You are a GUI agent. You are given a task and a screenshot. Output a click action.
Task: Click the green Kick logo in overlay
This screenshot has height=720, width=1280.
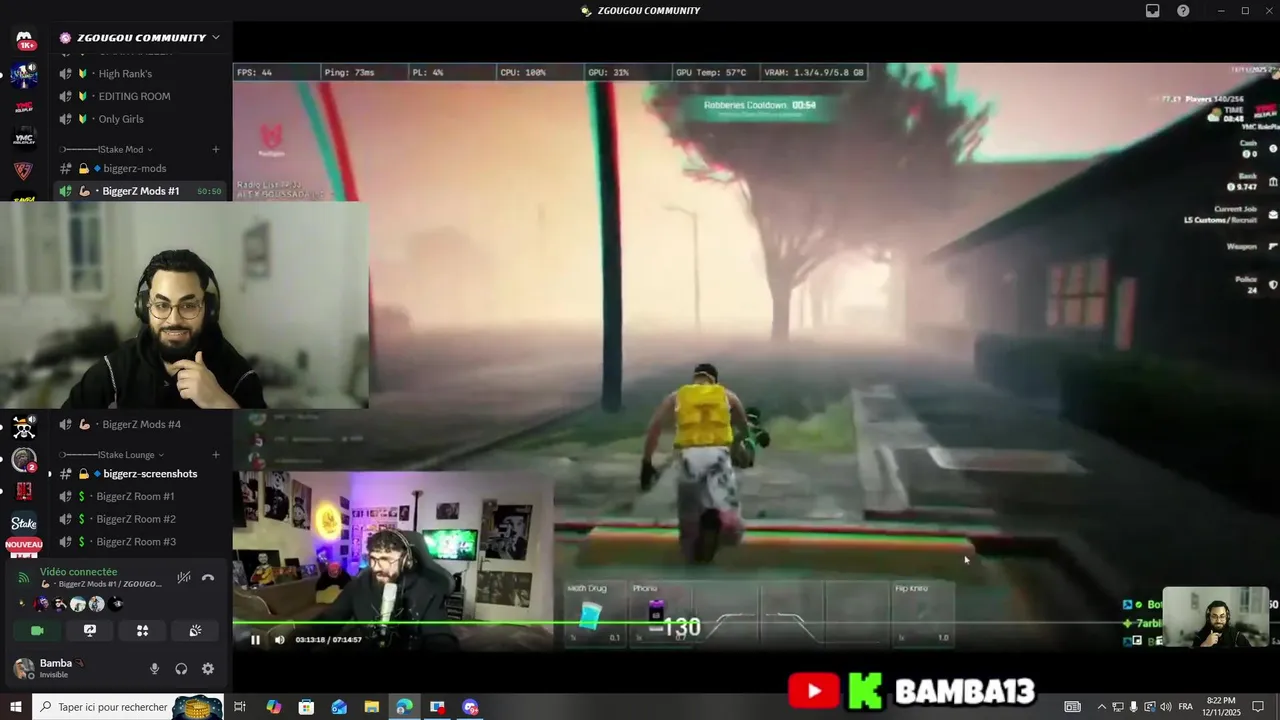pyautogui.click(x=866, y=691)
